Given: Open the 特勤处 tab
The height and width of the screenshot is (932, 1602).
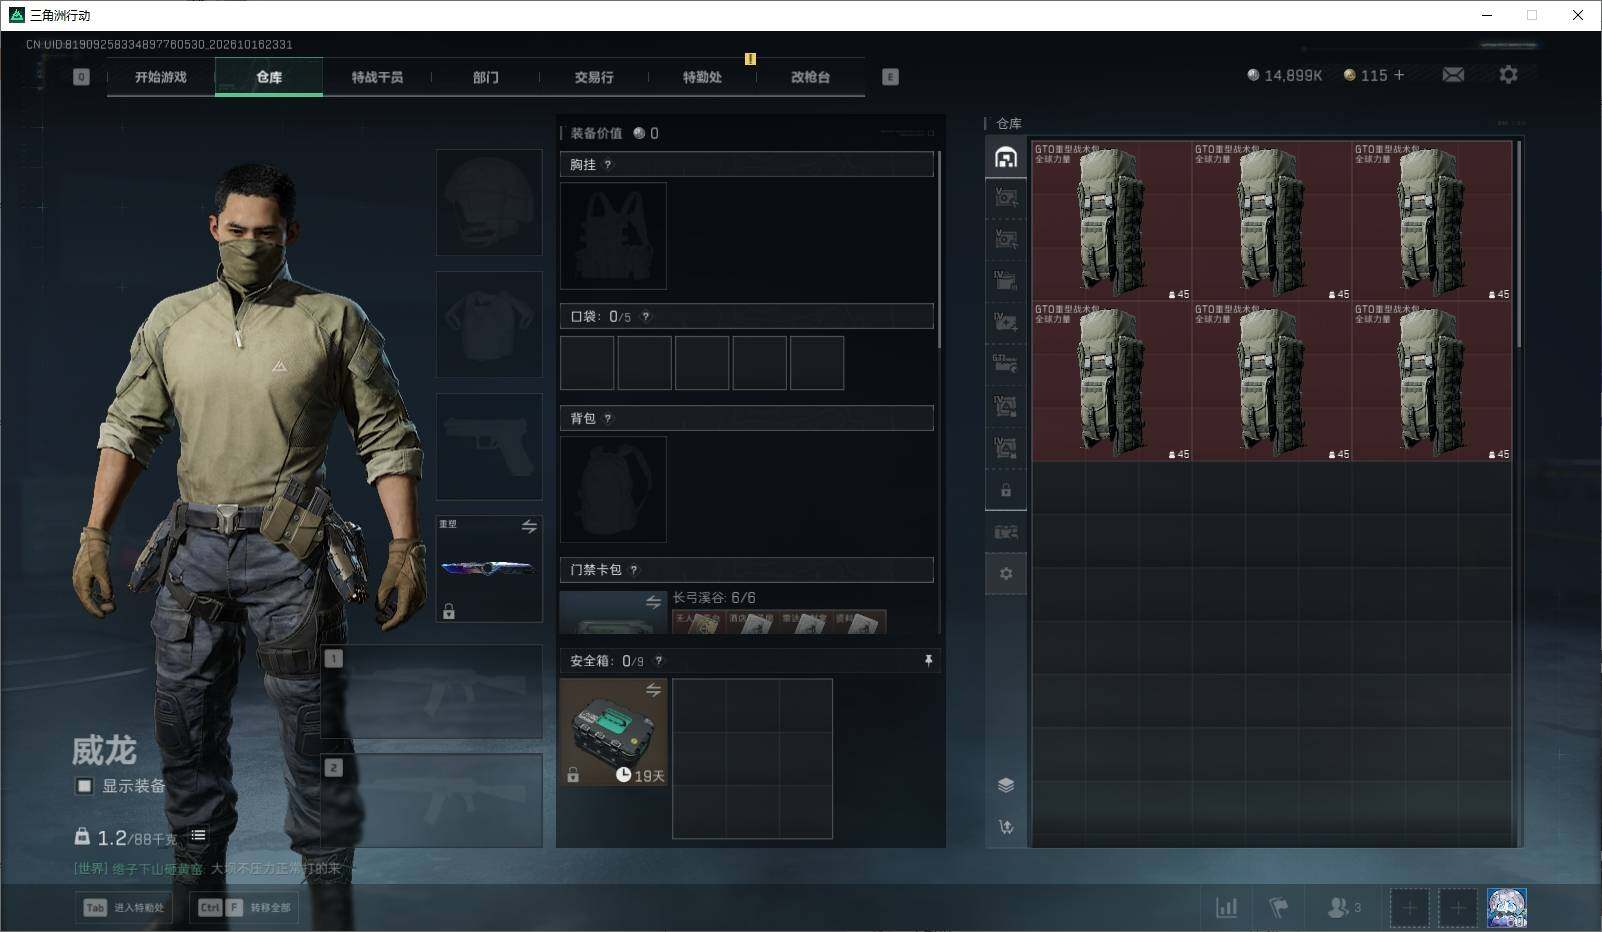Looking at the screenshot, I should coord(702,77).
